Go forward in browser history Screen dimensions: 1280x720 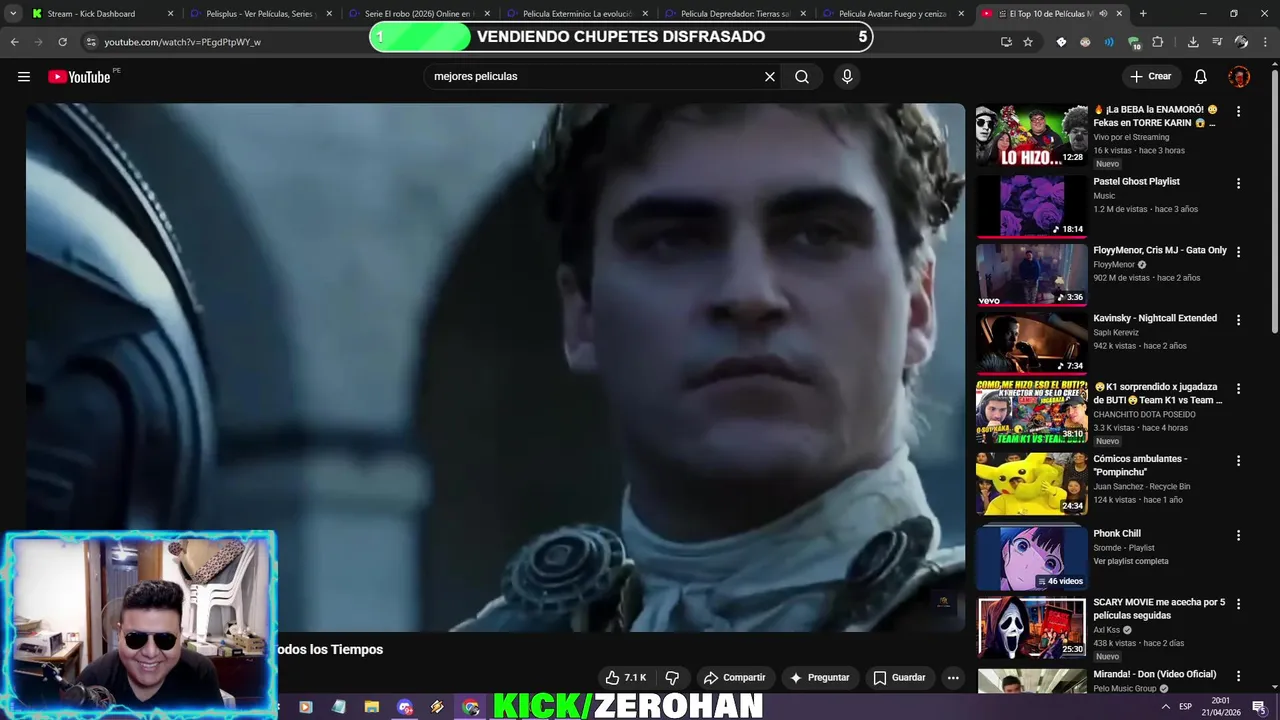(x=39, y=42)
